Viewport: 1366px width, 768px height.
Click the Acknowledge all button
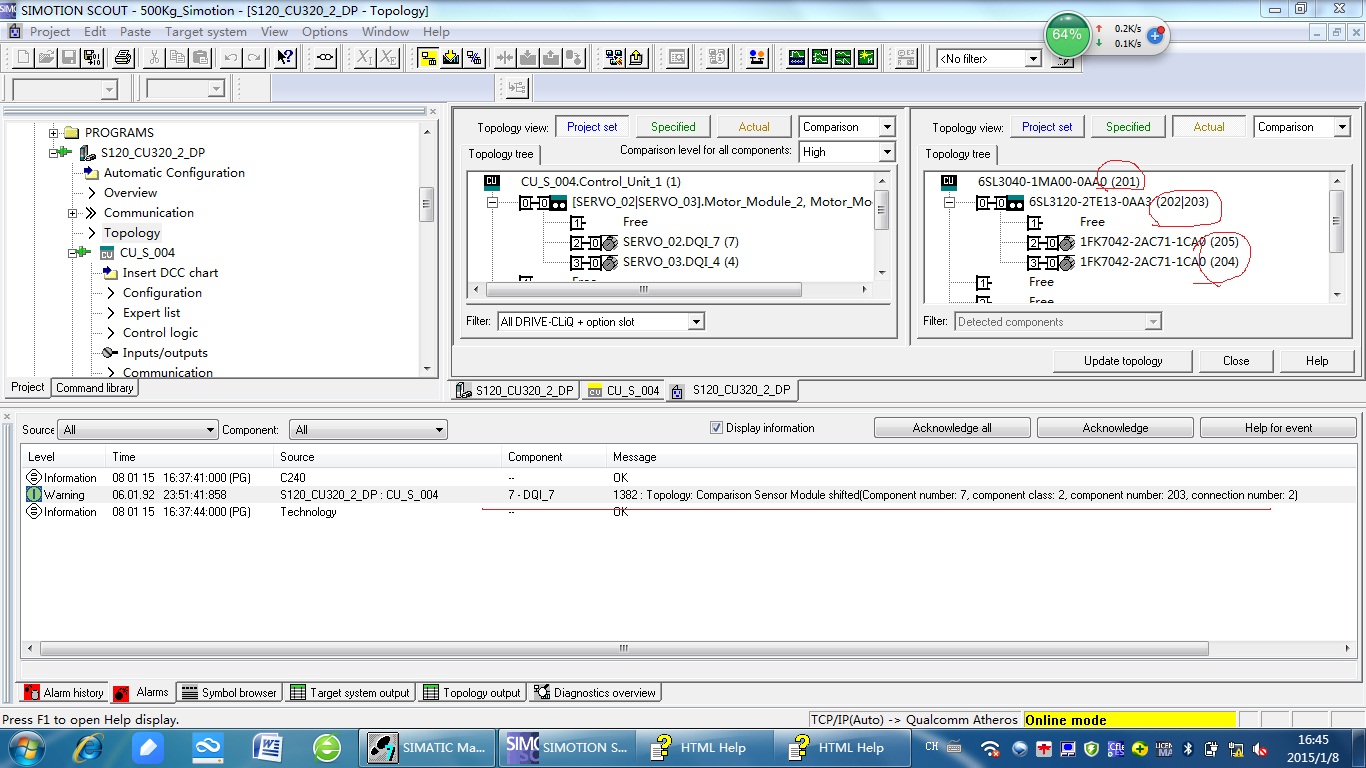pos(952,428)
